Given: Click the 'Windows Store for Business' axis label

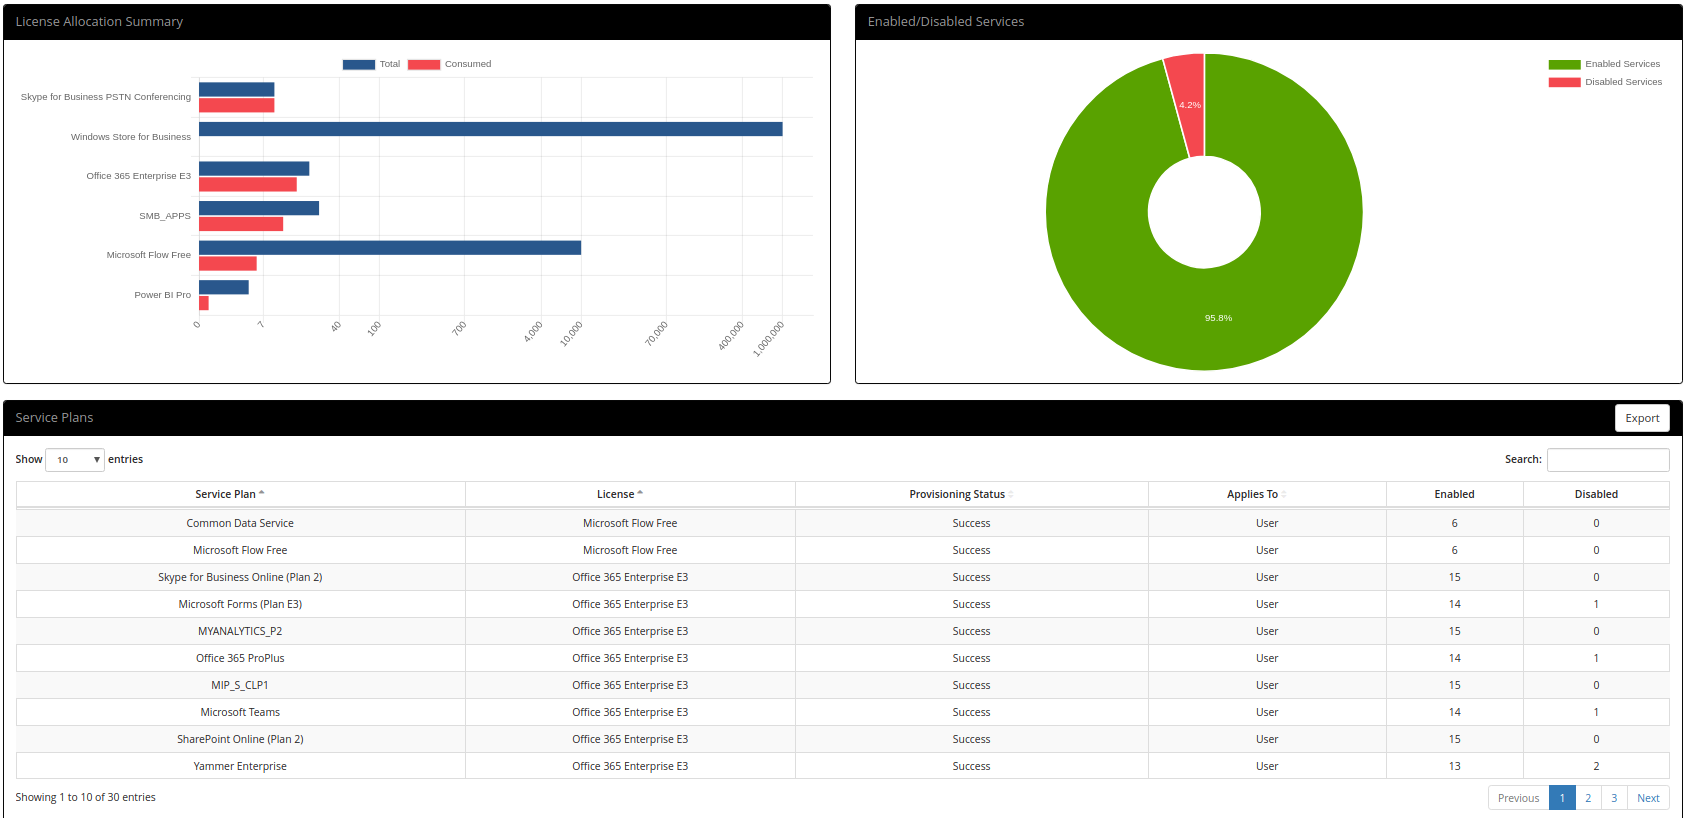Looking at the screenshot, I should [x=130, y=137].
